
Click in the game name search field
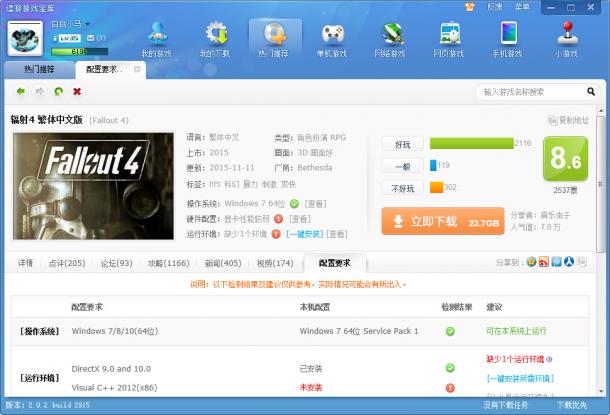click(x=531, y=92)
